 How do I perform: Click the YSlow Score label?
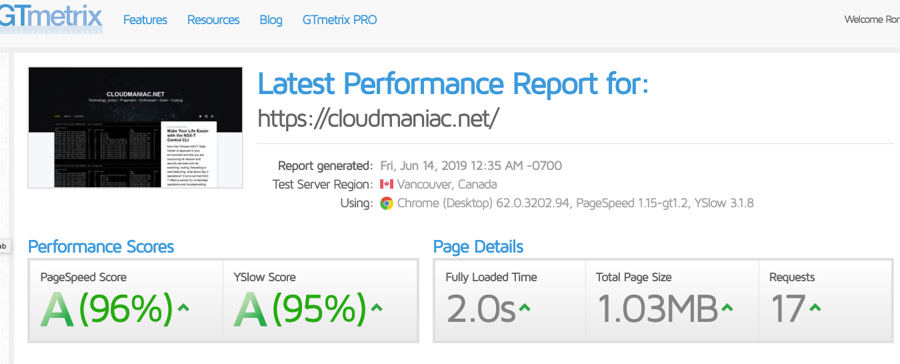coord(265,277)
